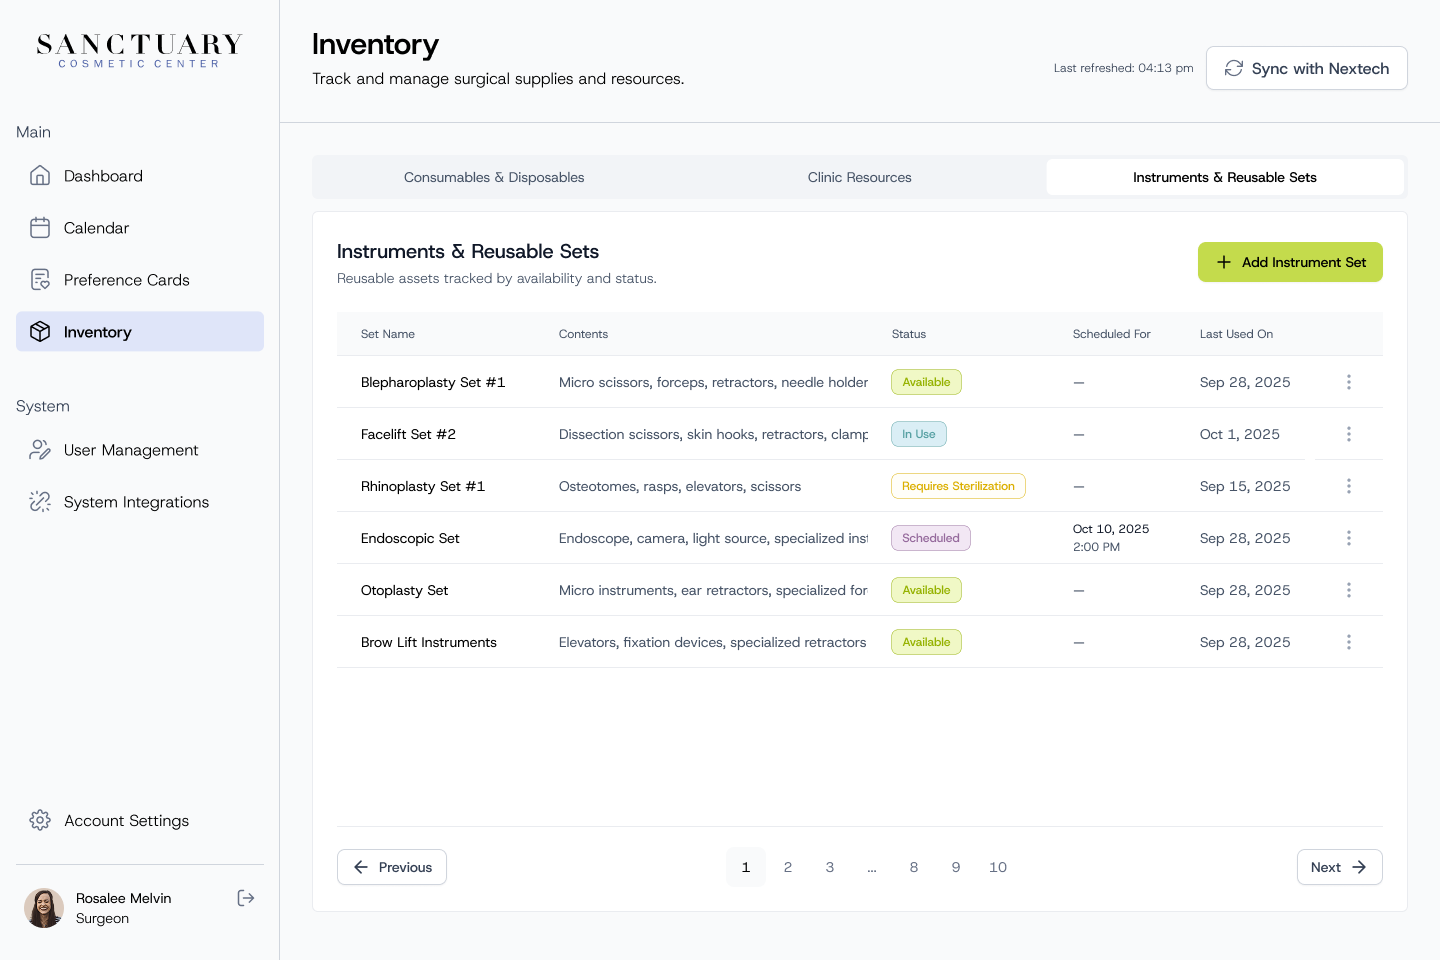Viewport: 1440px width, 960px height.
Task: Click the sync refresh icon
Action: coord(1234,68)
